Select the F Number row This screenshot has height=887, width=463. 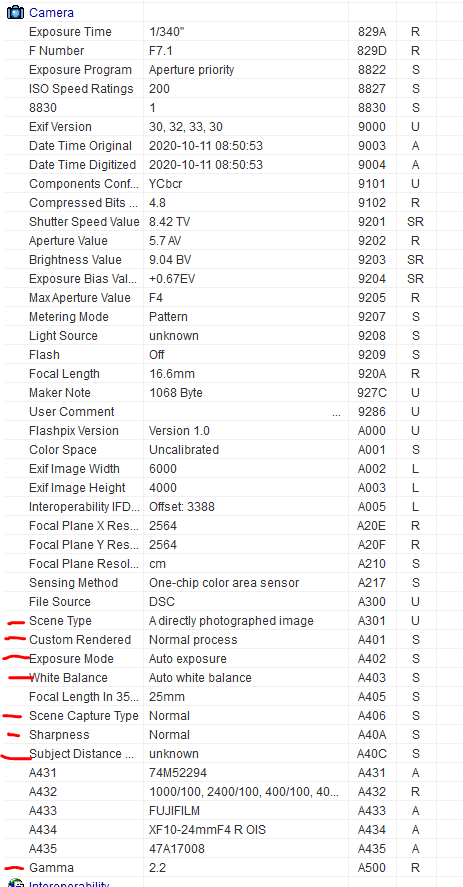[x=232, y=51]
